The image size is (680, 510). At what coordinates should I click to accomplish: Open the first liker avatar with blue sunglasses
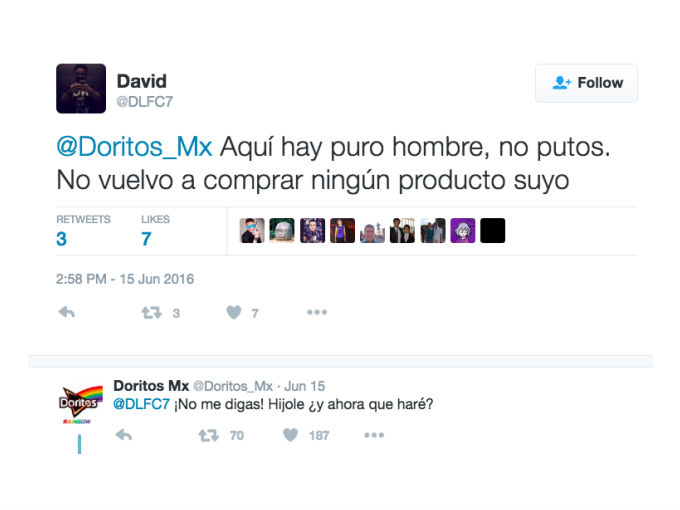click(252, 230)
